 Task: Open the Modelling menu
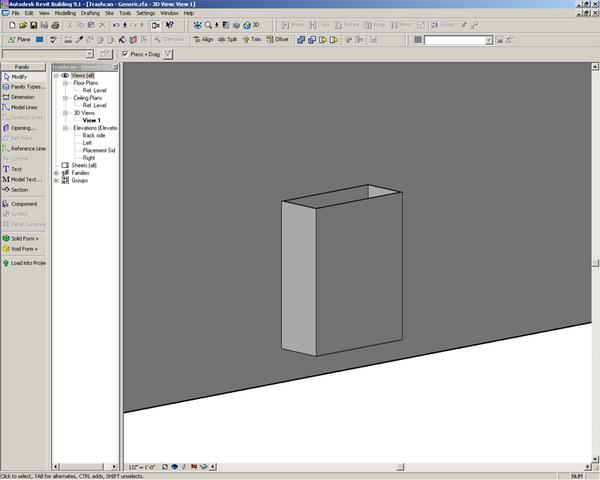[64, 13]
